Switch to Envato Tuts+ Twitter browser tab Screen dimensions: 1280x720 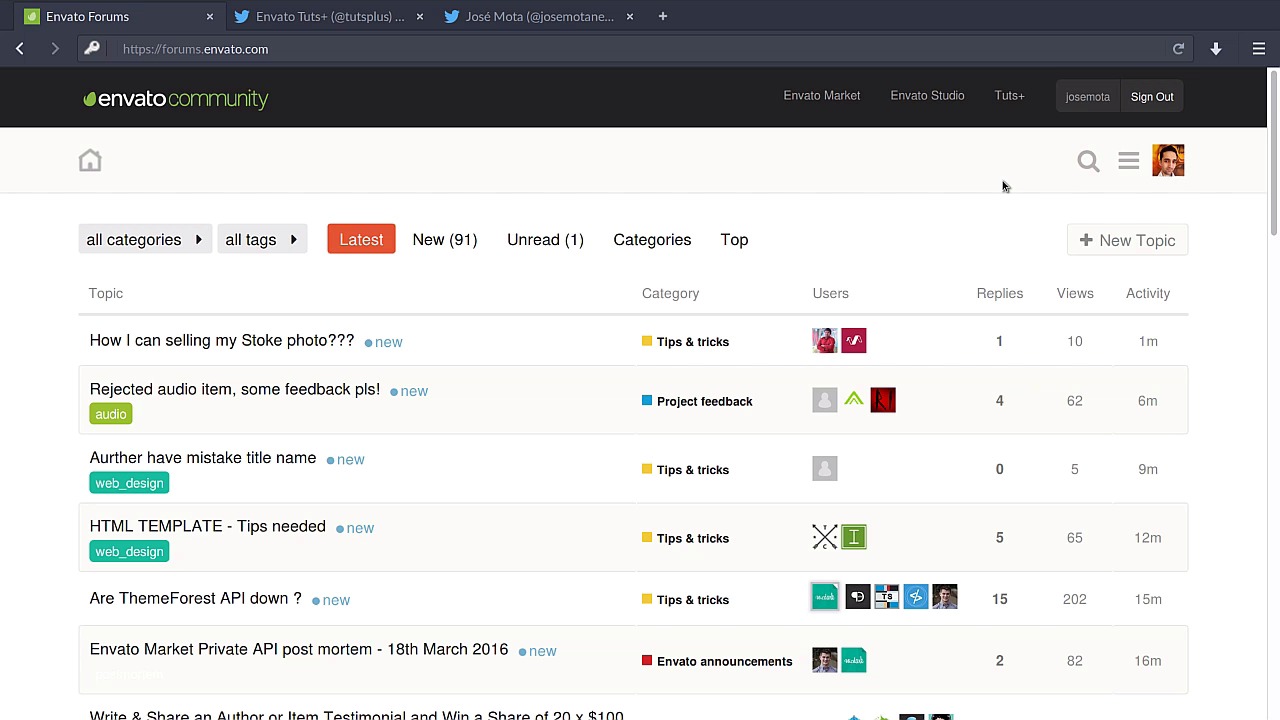pos(328,16)
